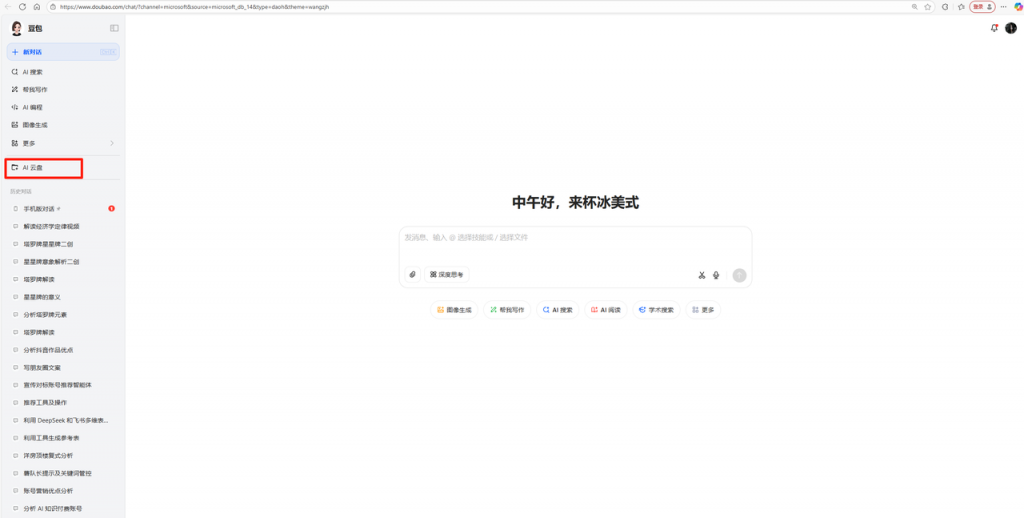The image size is (1024, 518).
Task: Open the 星星牌的意义 conversation
Action: [x=63, y=297]
